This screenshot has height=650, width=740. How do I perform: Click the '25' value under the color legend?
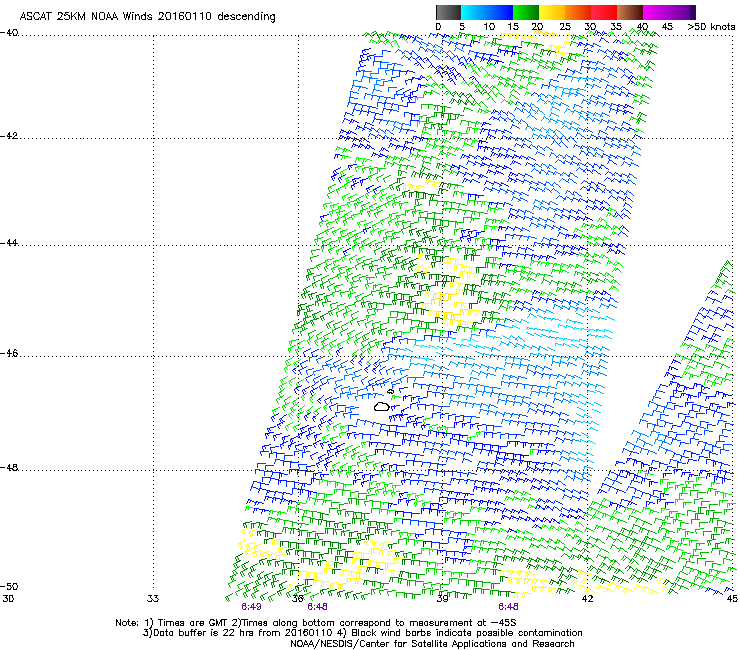click(x=565, y=27)
